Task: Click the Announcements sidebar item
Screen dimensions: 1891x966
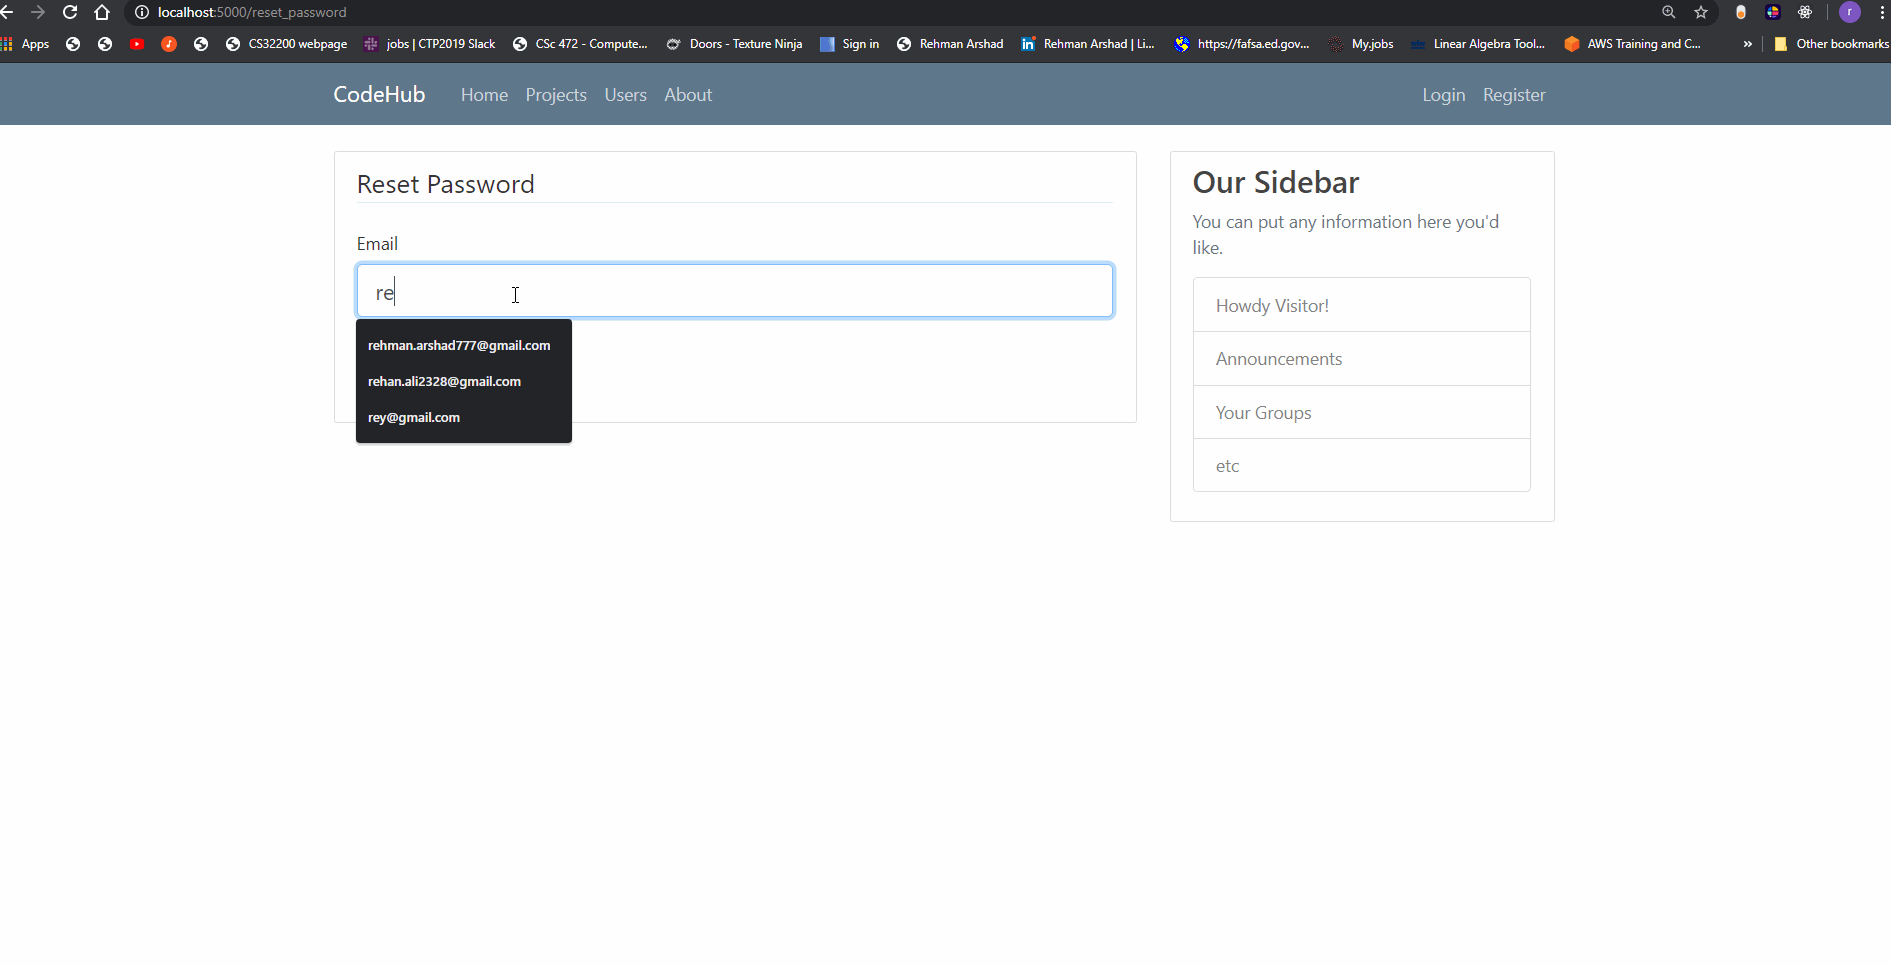Action: click(x=1361, y=359)
